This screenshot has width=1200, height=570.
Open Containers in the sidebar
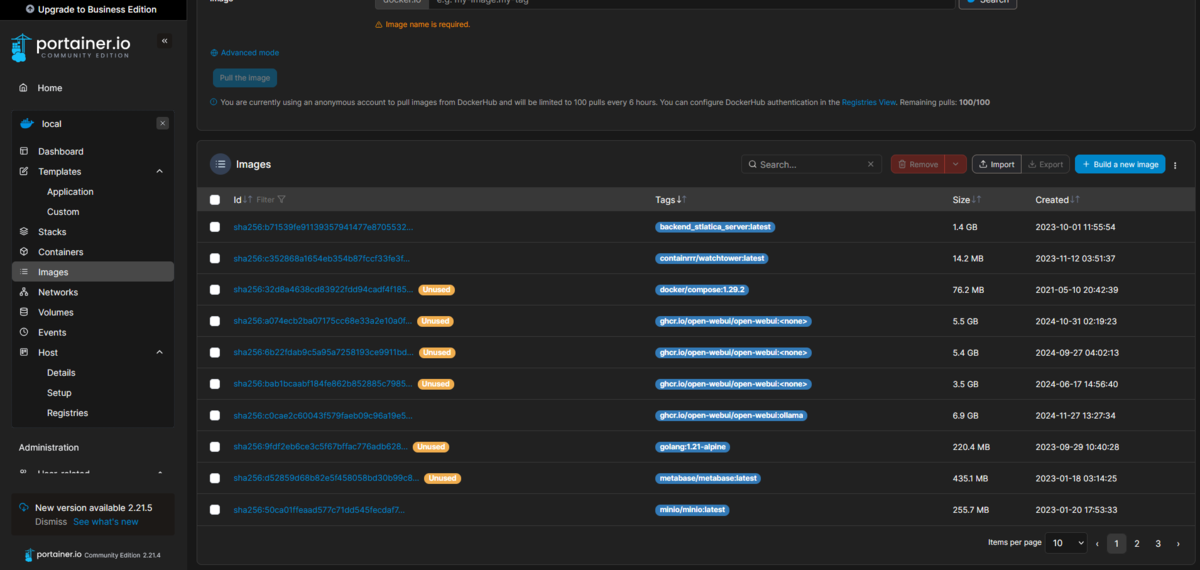(x=60, y=252)
